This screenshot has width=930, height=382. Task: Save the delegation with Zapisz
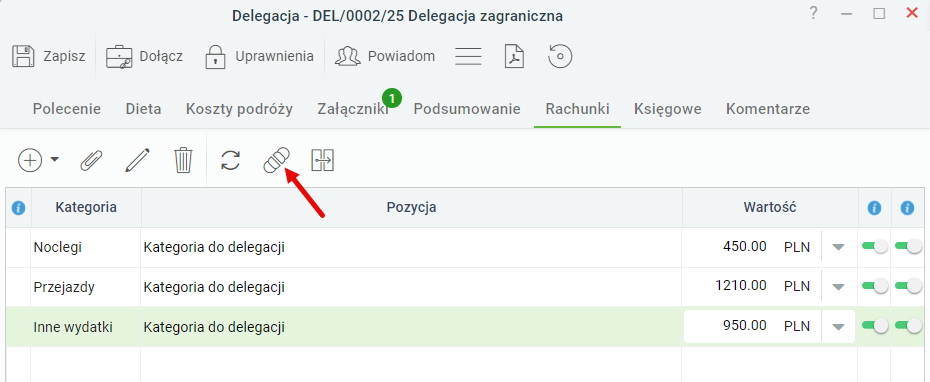(x=49, y=56)
